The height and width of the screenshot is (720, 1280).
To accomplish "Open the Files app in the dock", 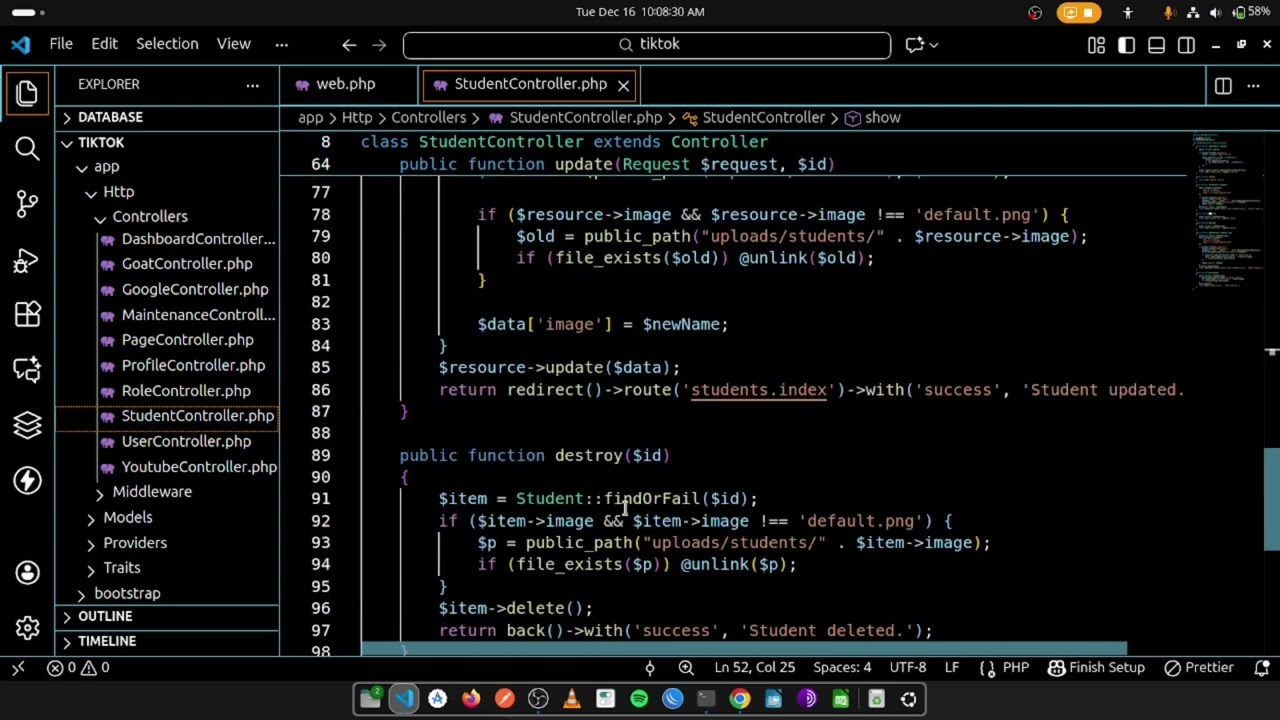I will (x=371, y=699).
